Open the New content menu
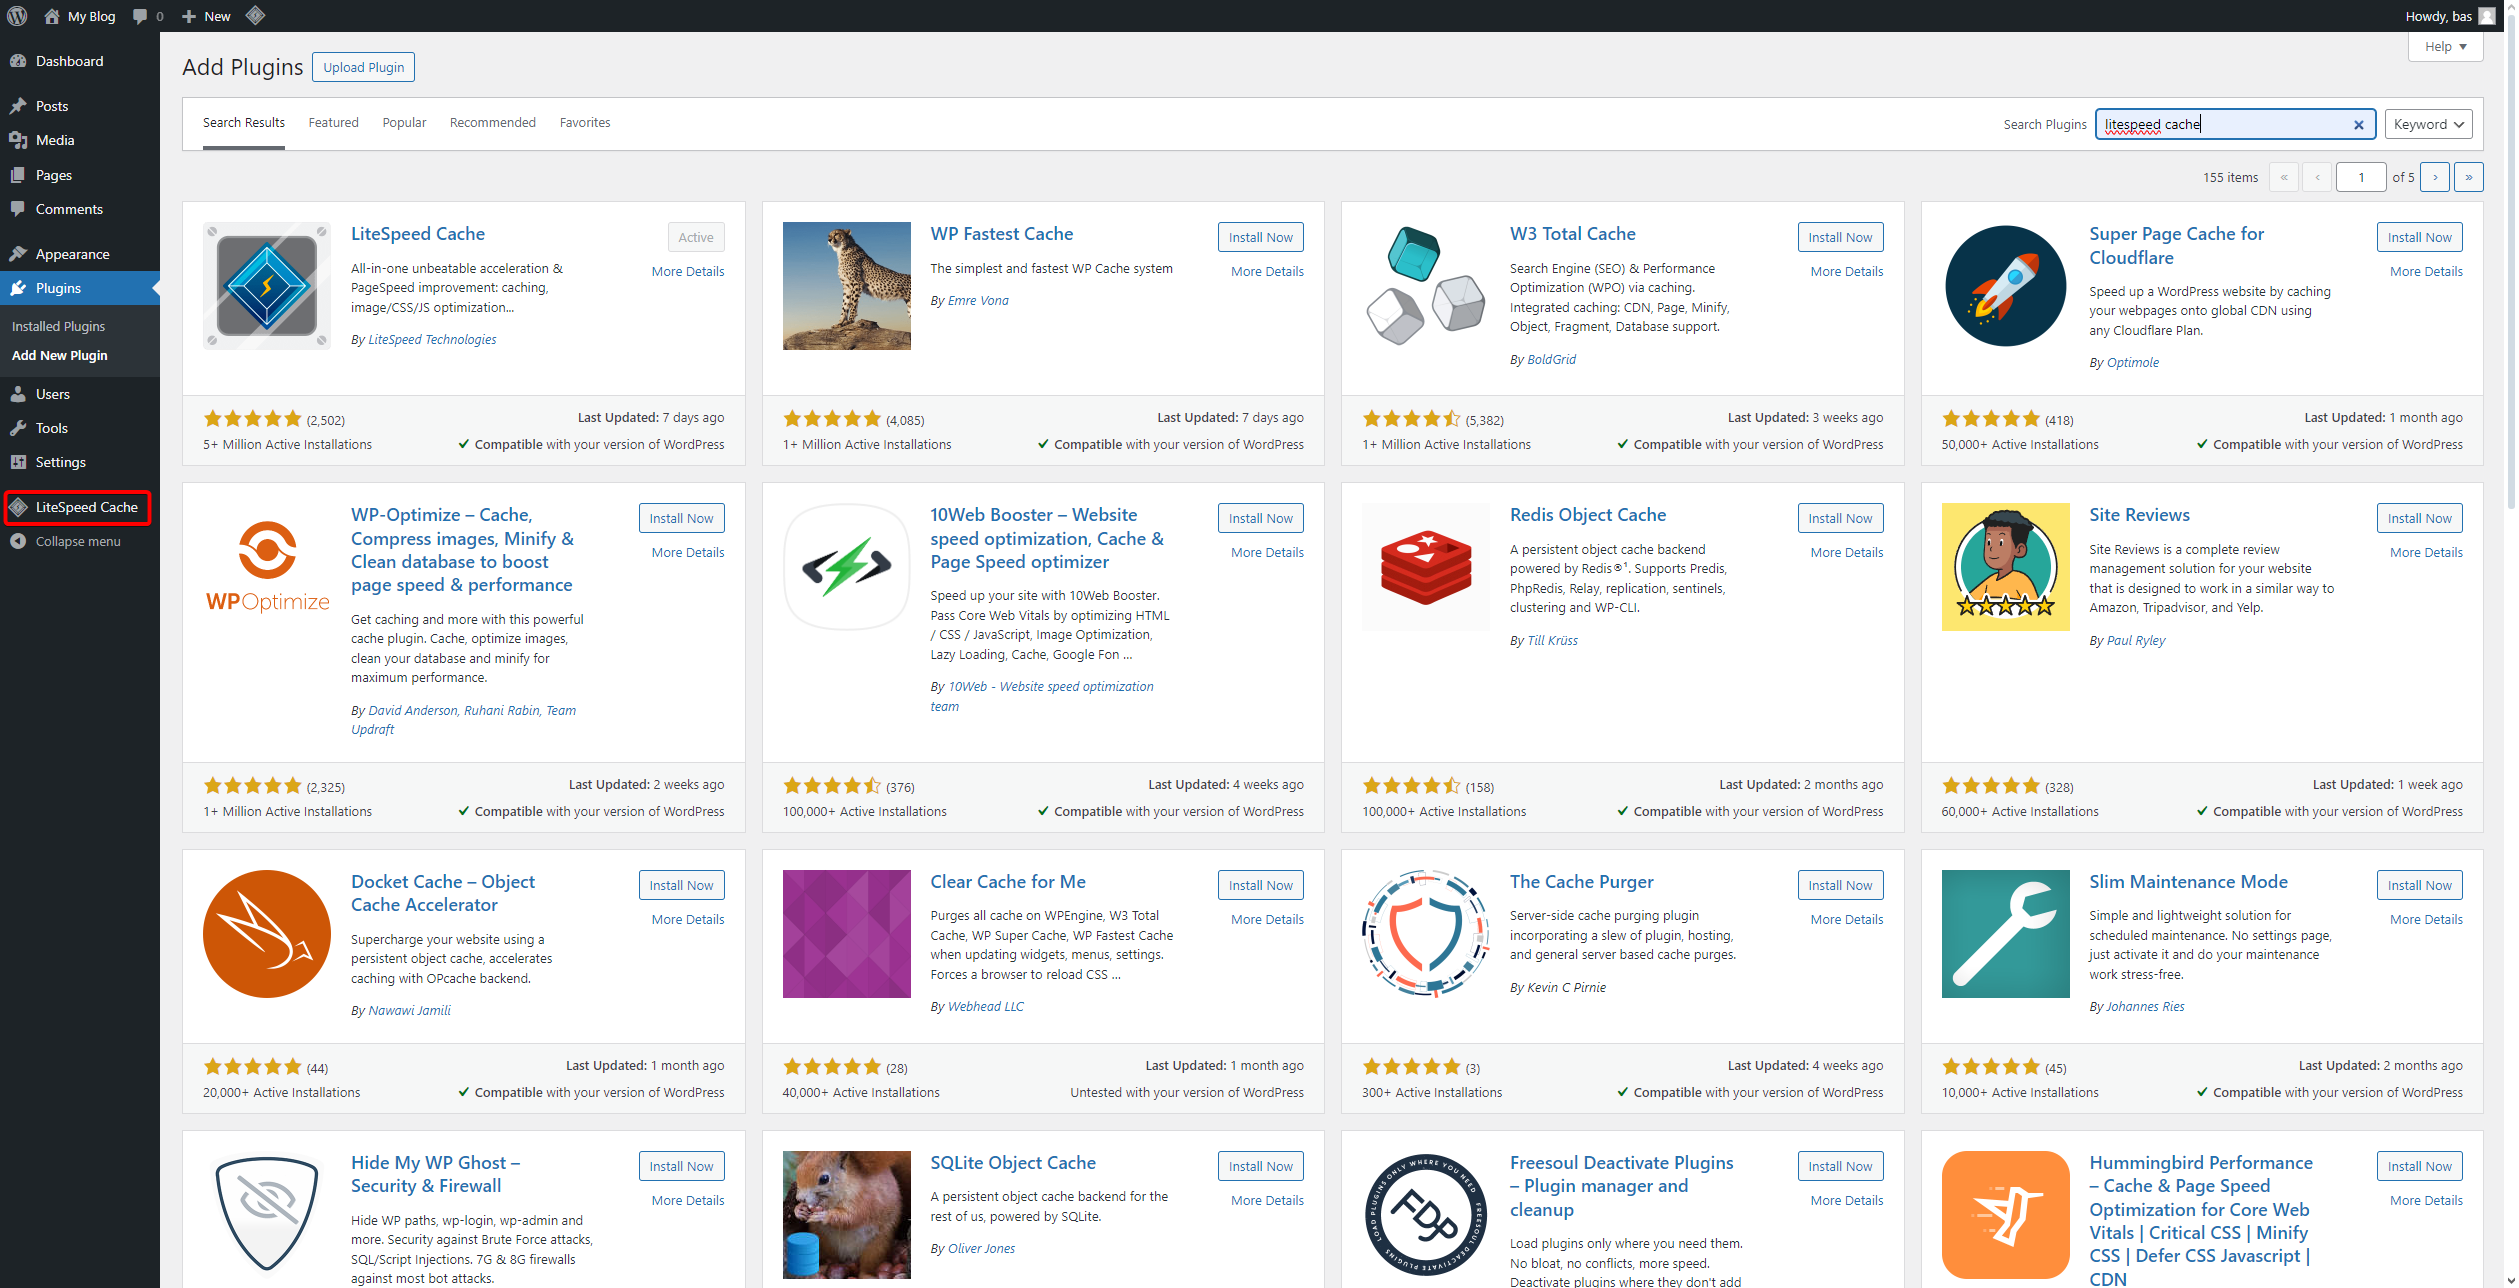 [x=207, y=16]
